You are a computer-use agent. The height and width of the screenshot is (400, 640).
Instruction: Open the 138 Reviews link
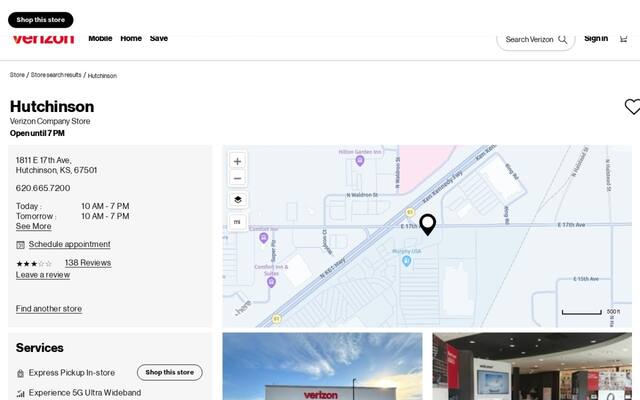[x=88, y=263]
